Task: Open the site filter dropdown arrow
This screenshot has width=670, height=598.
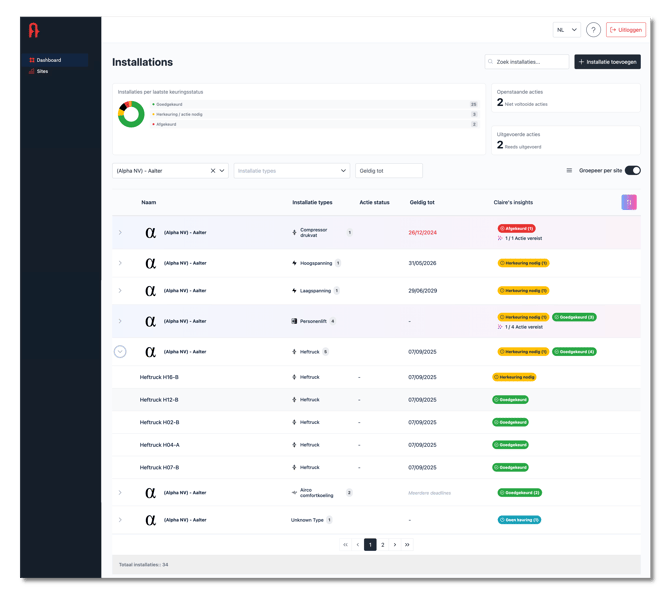Action: tap(222, 171)
